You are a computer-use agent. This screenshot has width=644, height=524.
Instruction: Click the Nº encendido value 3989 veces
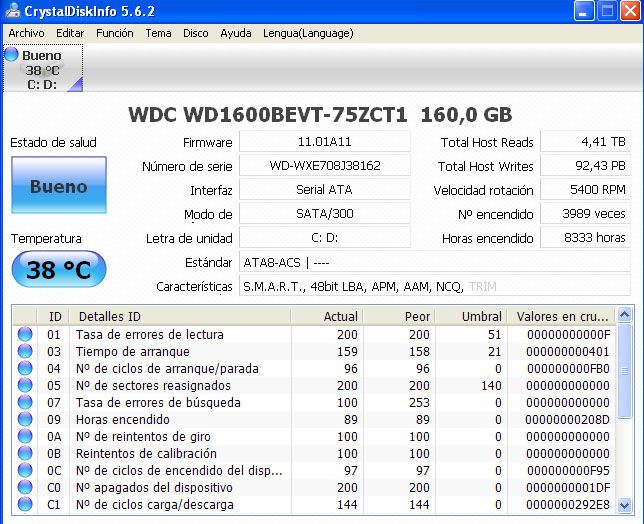point(585,214)
